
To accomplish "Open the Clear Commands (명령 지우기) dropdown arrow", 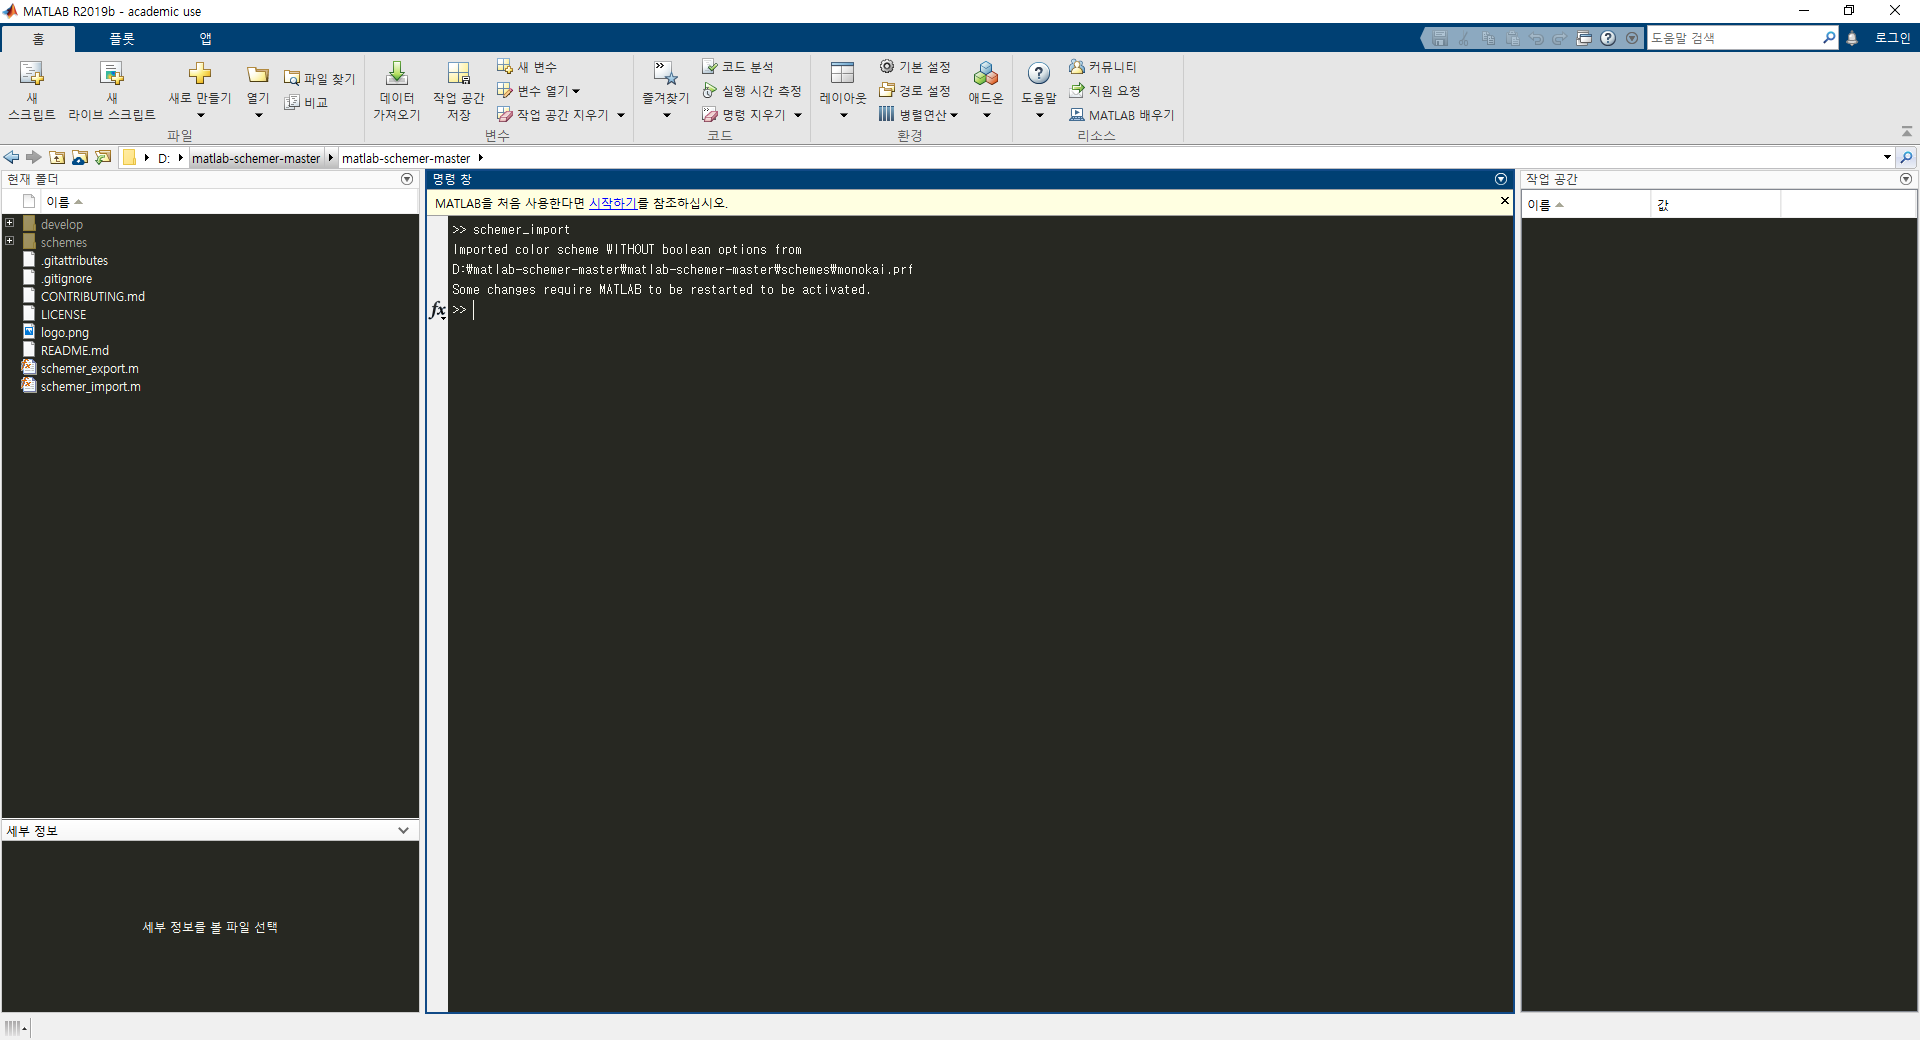I will tap(798, 115).
